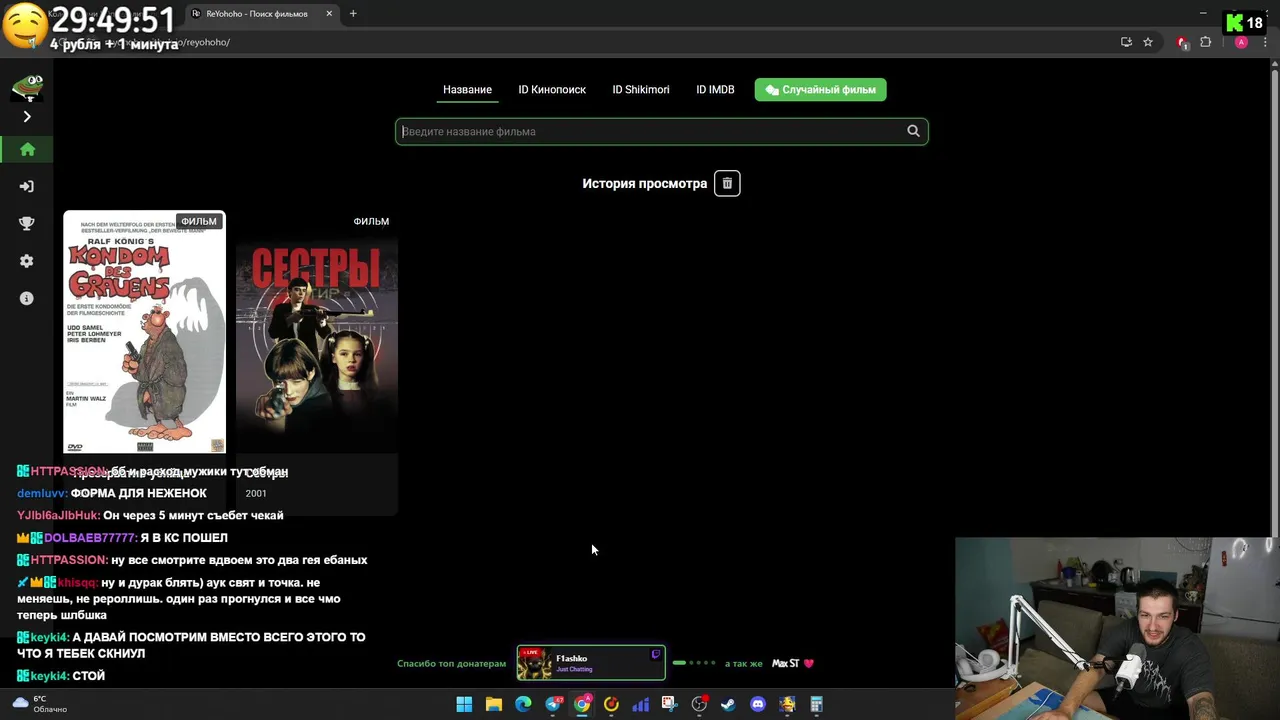Click the История просмотра heading
The height and width of the screenshot is (720, 1280).
click(644, 183)
